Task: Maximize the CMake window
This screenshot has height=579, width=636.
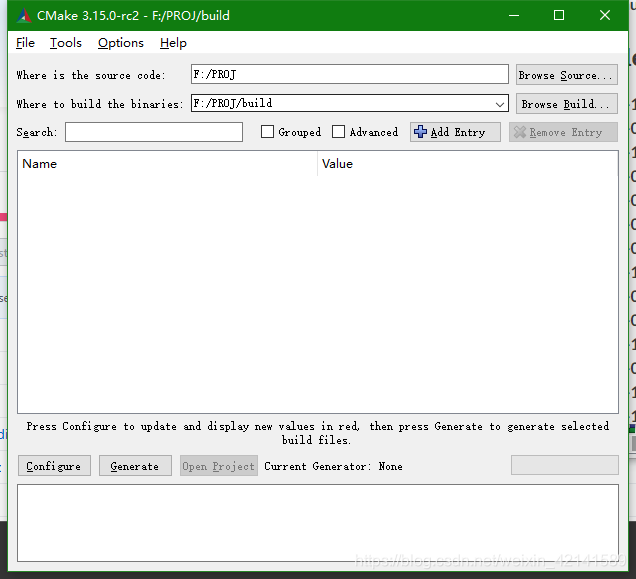Action: pos(559,15)
